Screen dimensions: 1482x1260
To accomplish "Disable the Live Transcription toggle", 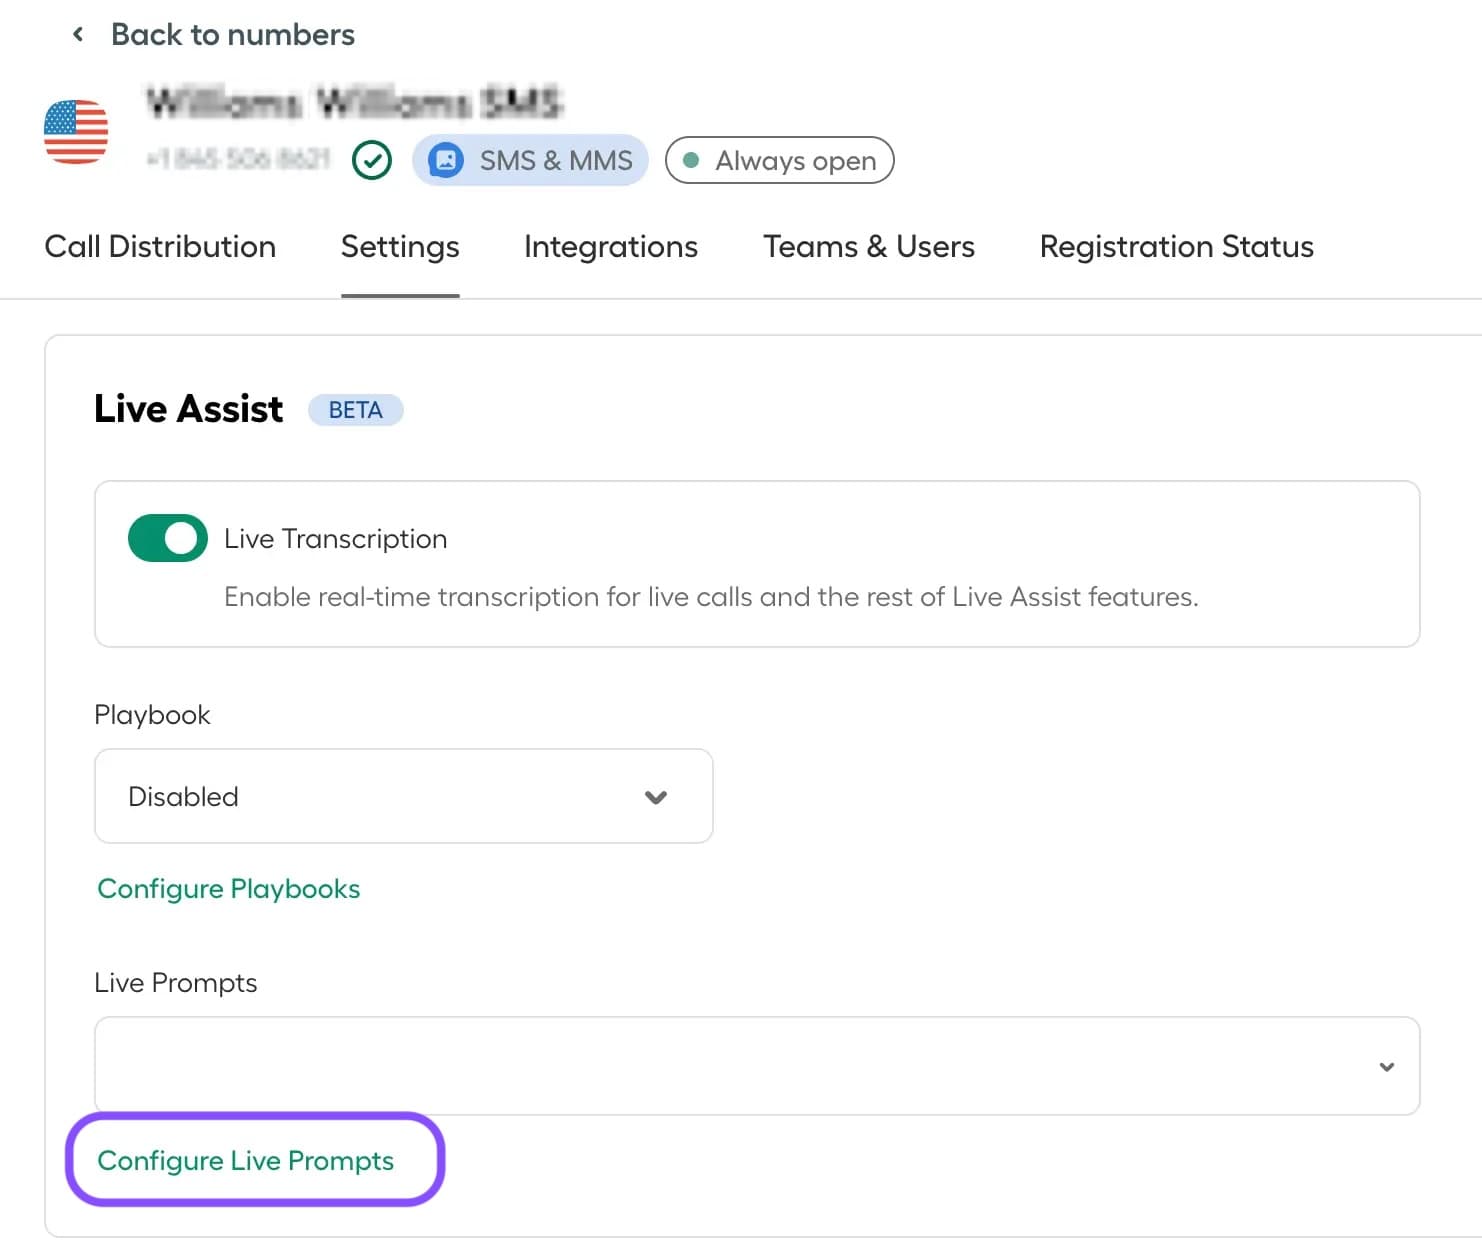I will (167, 538).
